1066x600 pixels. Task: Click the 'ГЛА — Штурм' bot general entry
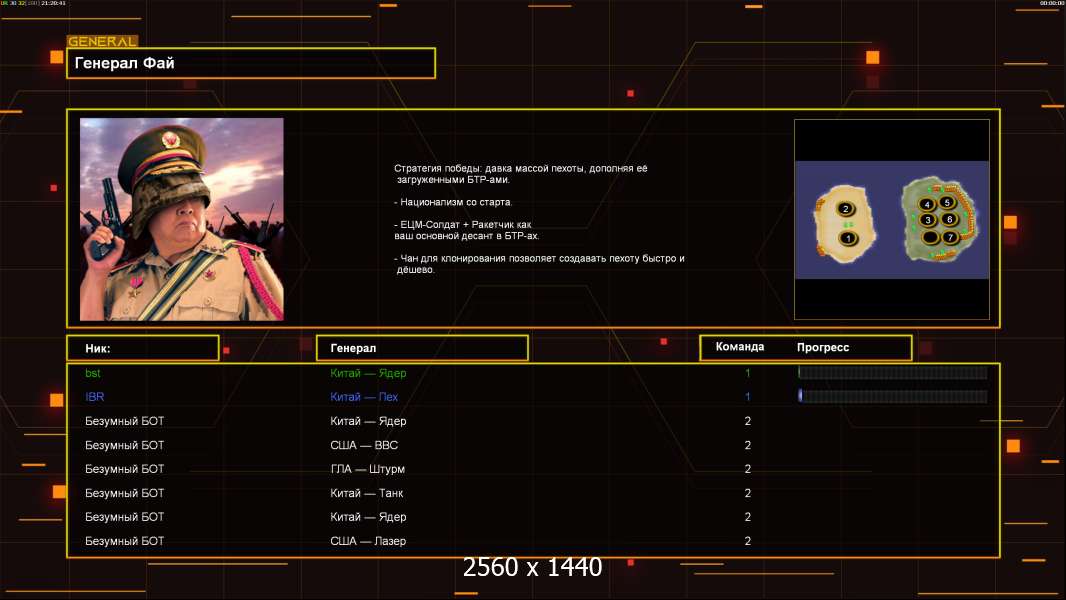tap(367, 469)
